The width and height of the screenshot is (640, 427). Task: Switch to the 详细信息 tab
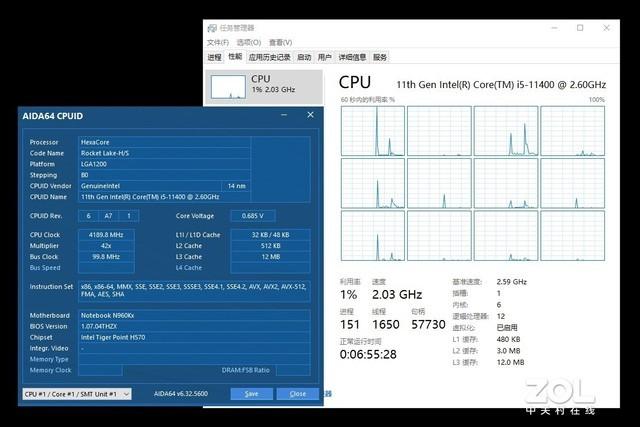click(x=352, y=57)
